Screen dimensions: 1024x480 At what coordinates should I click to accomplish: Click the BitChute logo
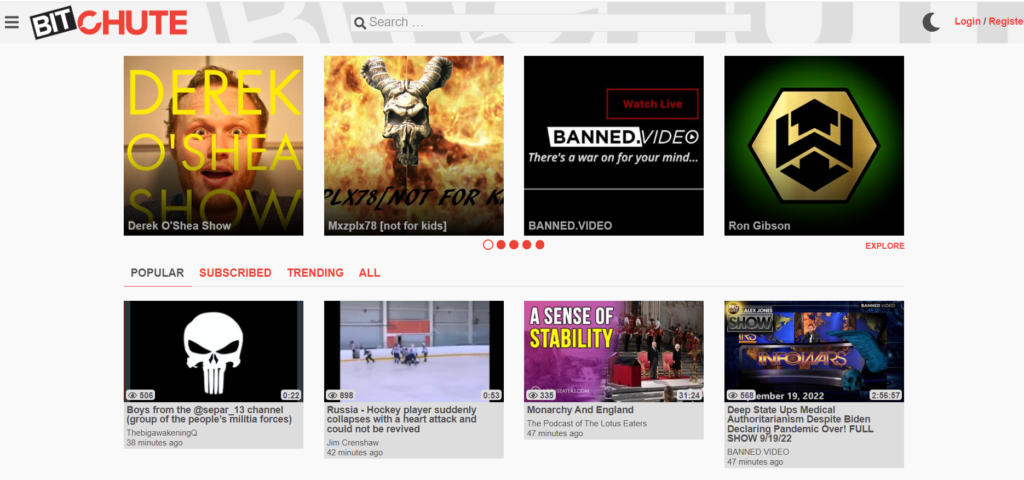108,22
